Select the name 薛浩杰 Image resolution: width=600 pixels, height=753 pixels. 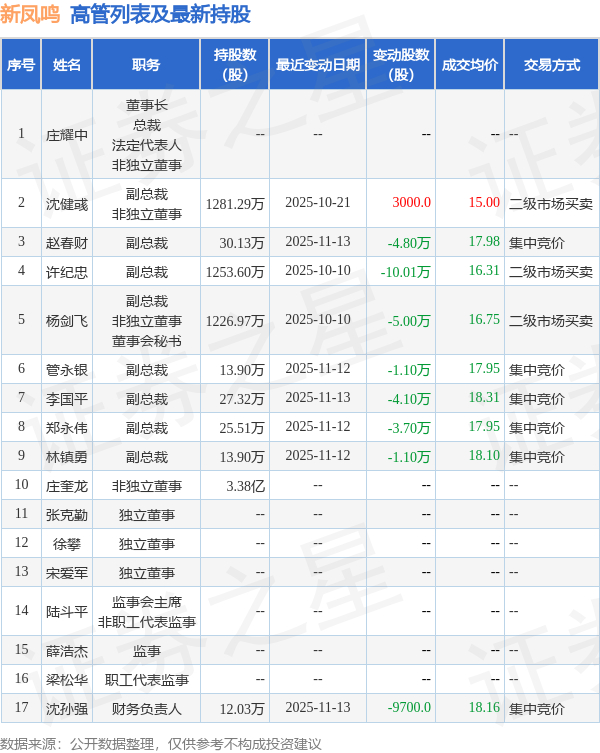tap(67, 651)
